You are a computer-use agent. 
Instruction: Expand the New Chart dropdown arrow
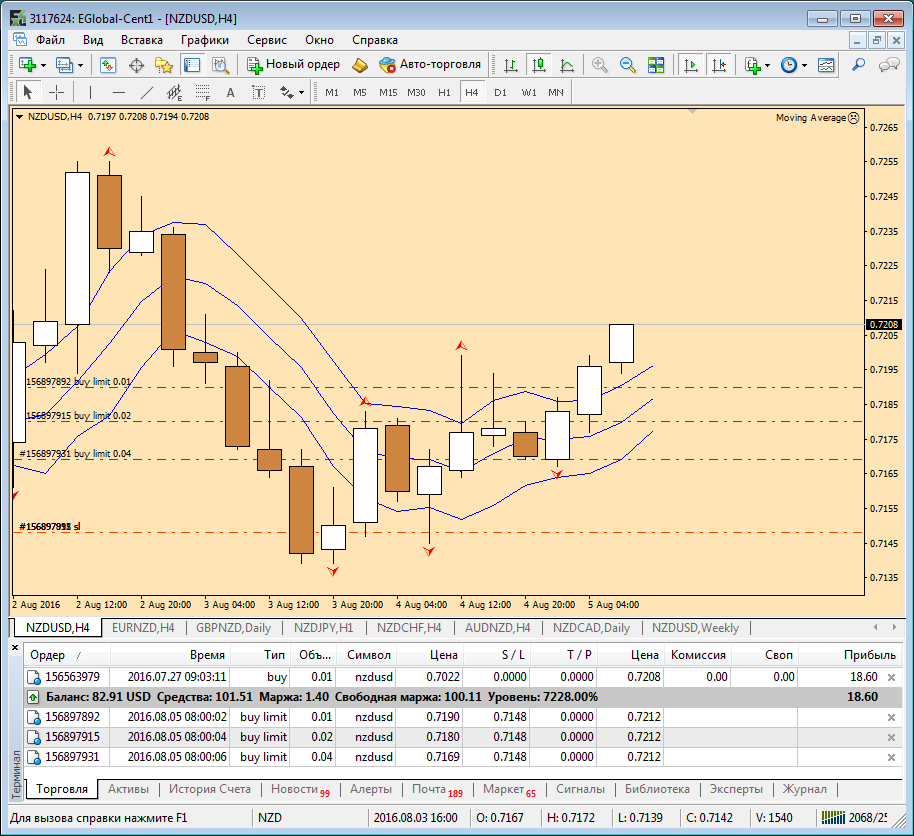(44, 65)
